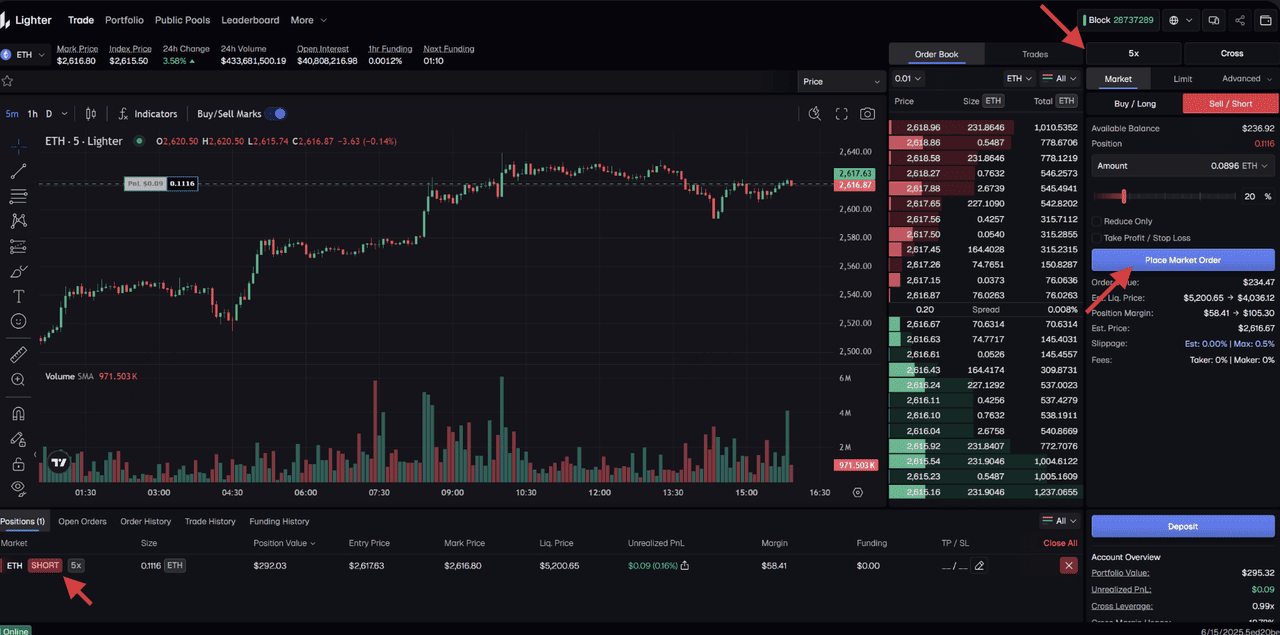Screen dimensions: 1280x635
Task: Select the Text drawing tool
Action: [x=18, y=296]
